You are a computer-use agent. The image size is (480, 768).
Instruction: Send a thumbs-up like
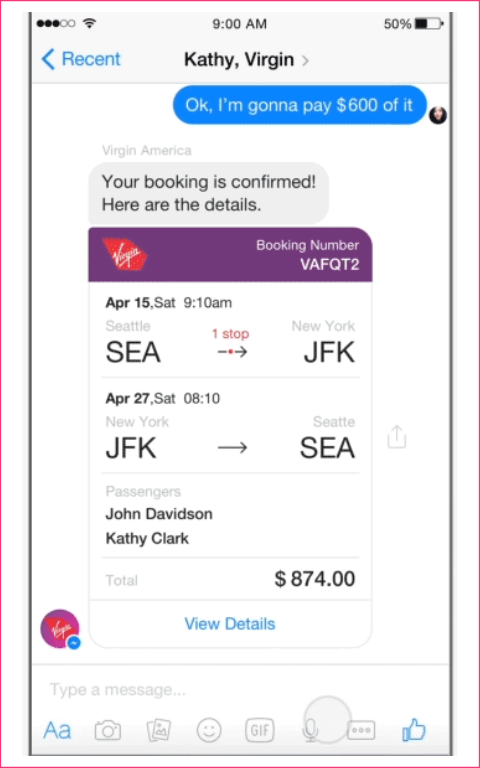coord(414,729)
